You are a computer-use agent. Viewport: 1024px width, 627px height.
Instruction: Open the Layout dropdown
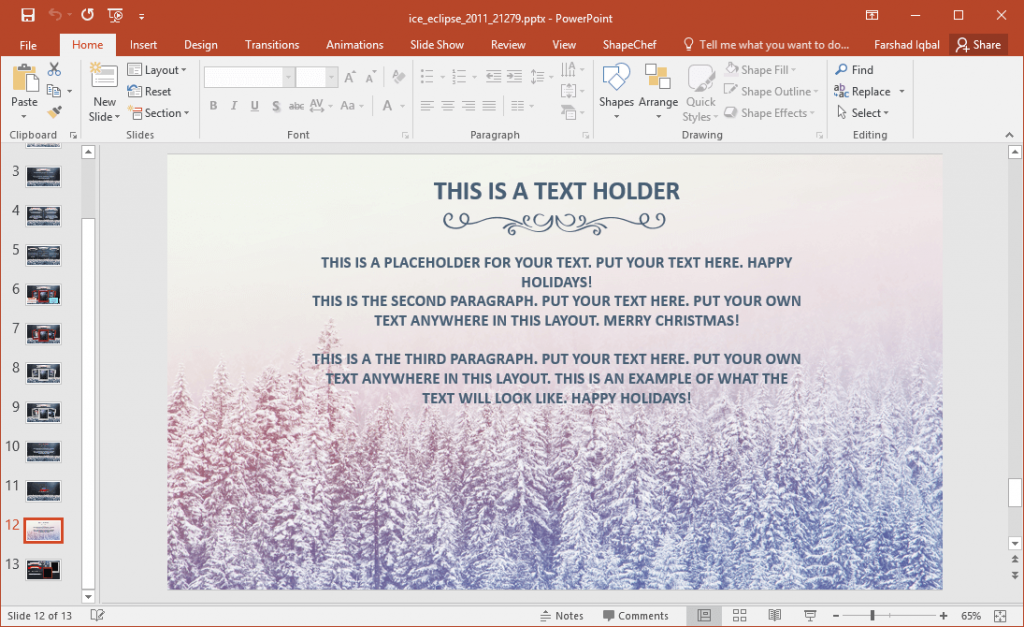158,69
